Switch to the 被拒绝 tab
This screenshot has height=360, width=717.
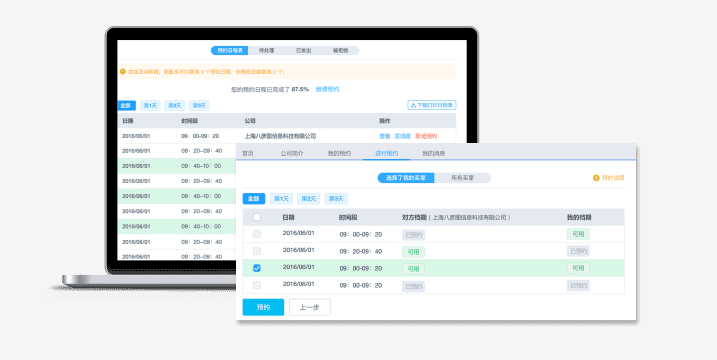click(340, 51)
